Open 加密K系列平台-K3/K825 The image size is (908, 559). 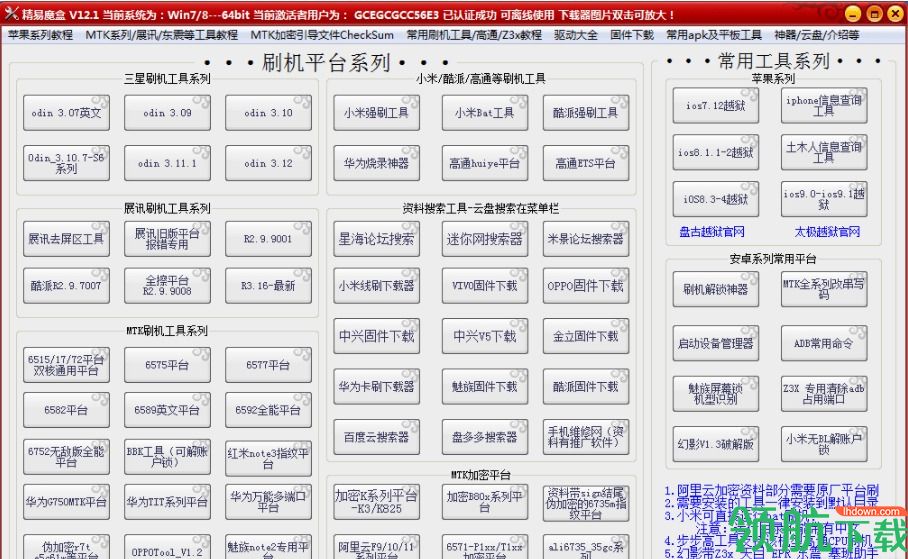(376, 502)
